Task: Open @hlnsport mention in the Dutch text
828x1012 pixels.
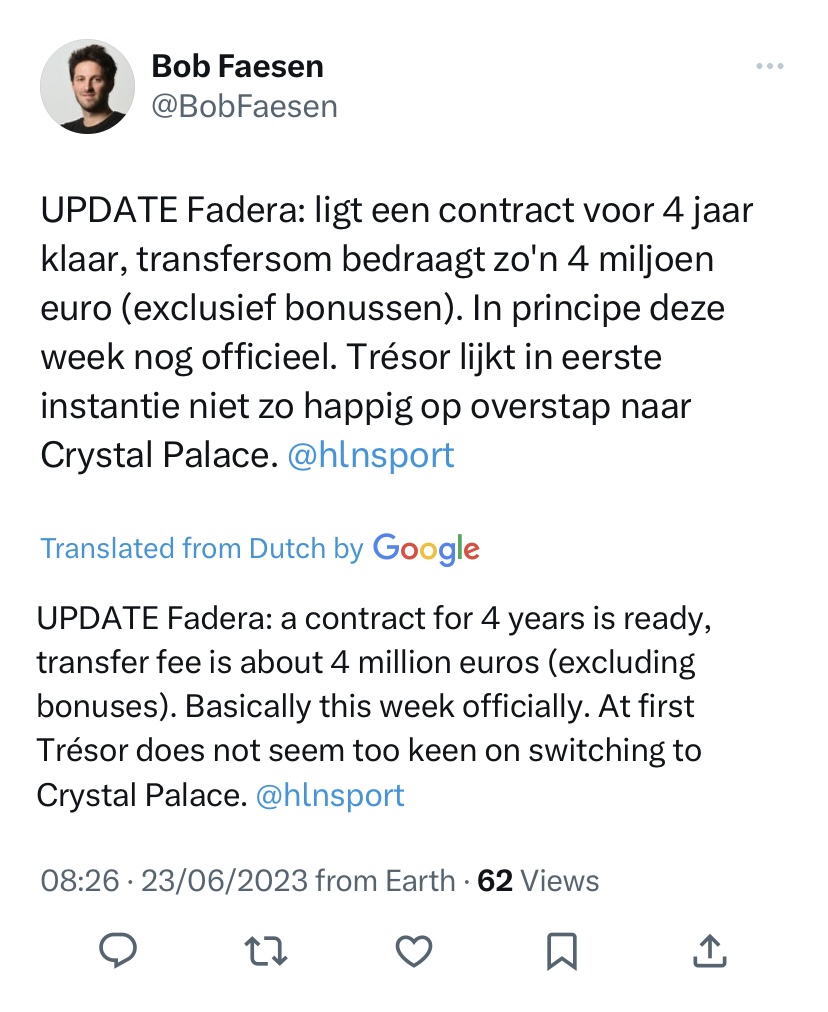Action: 370,455
